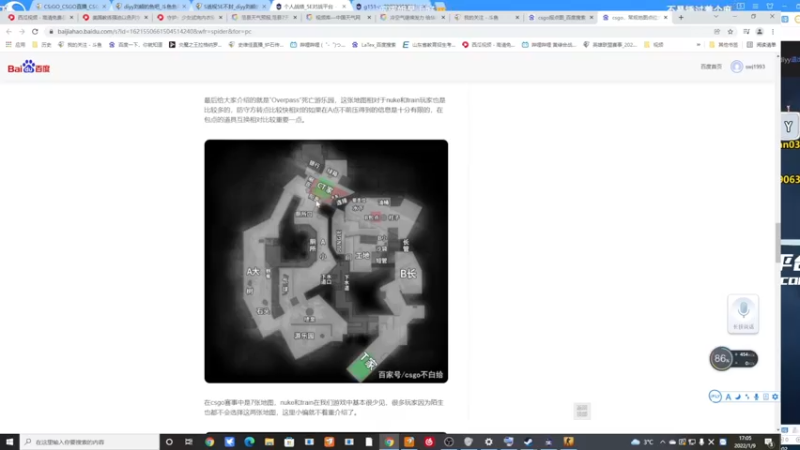Open the '百度一下, 你就知道' bookmark
The image size is (800, 450).
136,45
